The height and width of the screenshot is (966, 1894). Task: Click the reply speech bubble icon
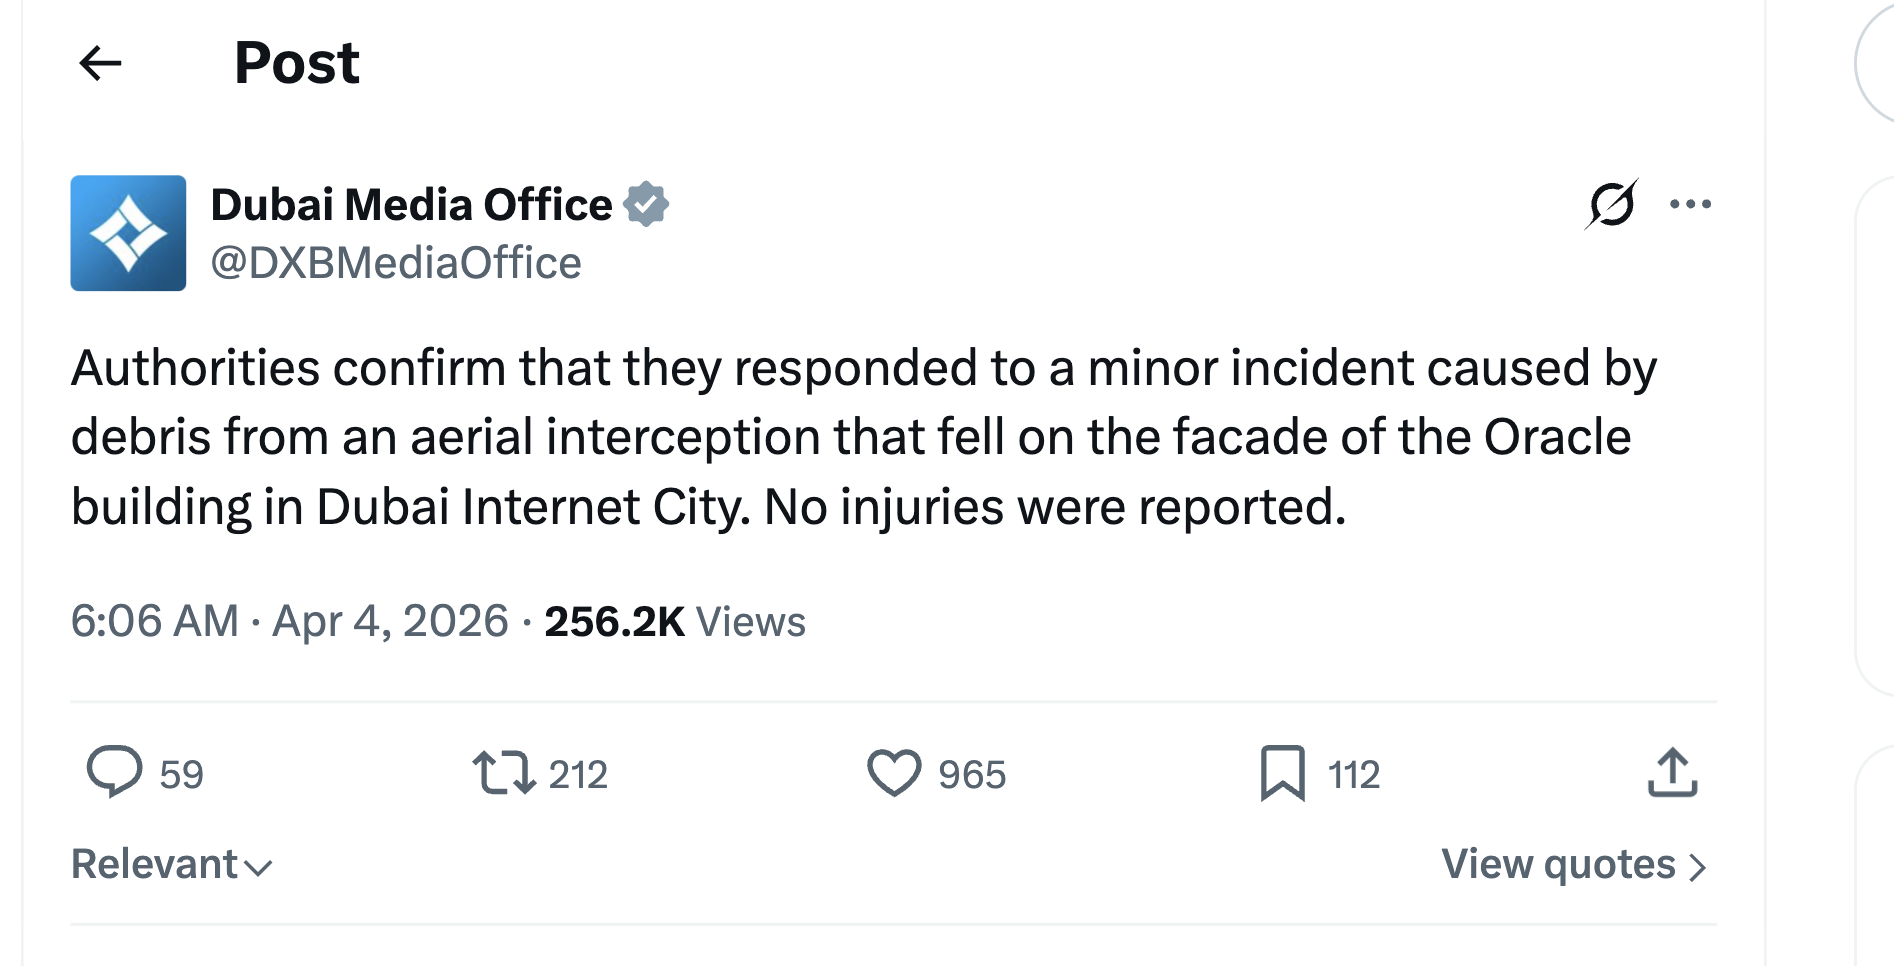114,773
